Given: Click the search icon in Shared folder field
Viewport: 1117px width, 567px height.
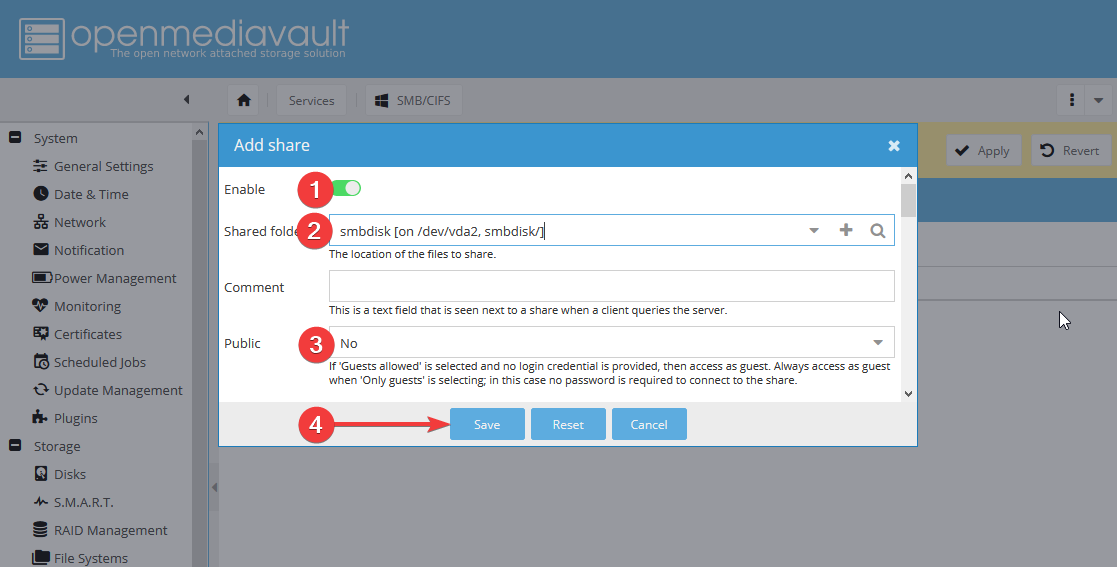Looking at the screenshot, I should click(x=877, y=230).
